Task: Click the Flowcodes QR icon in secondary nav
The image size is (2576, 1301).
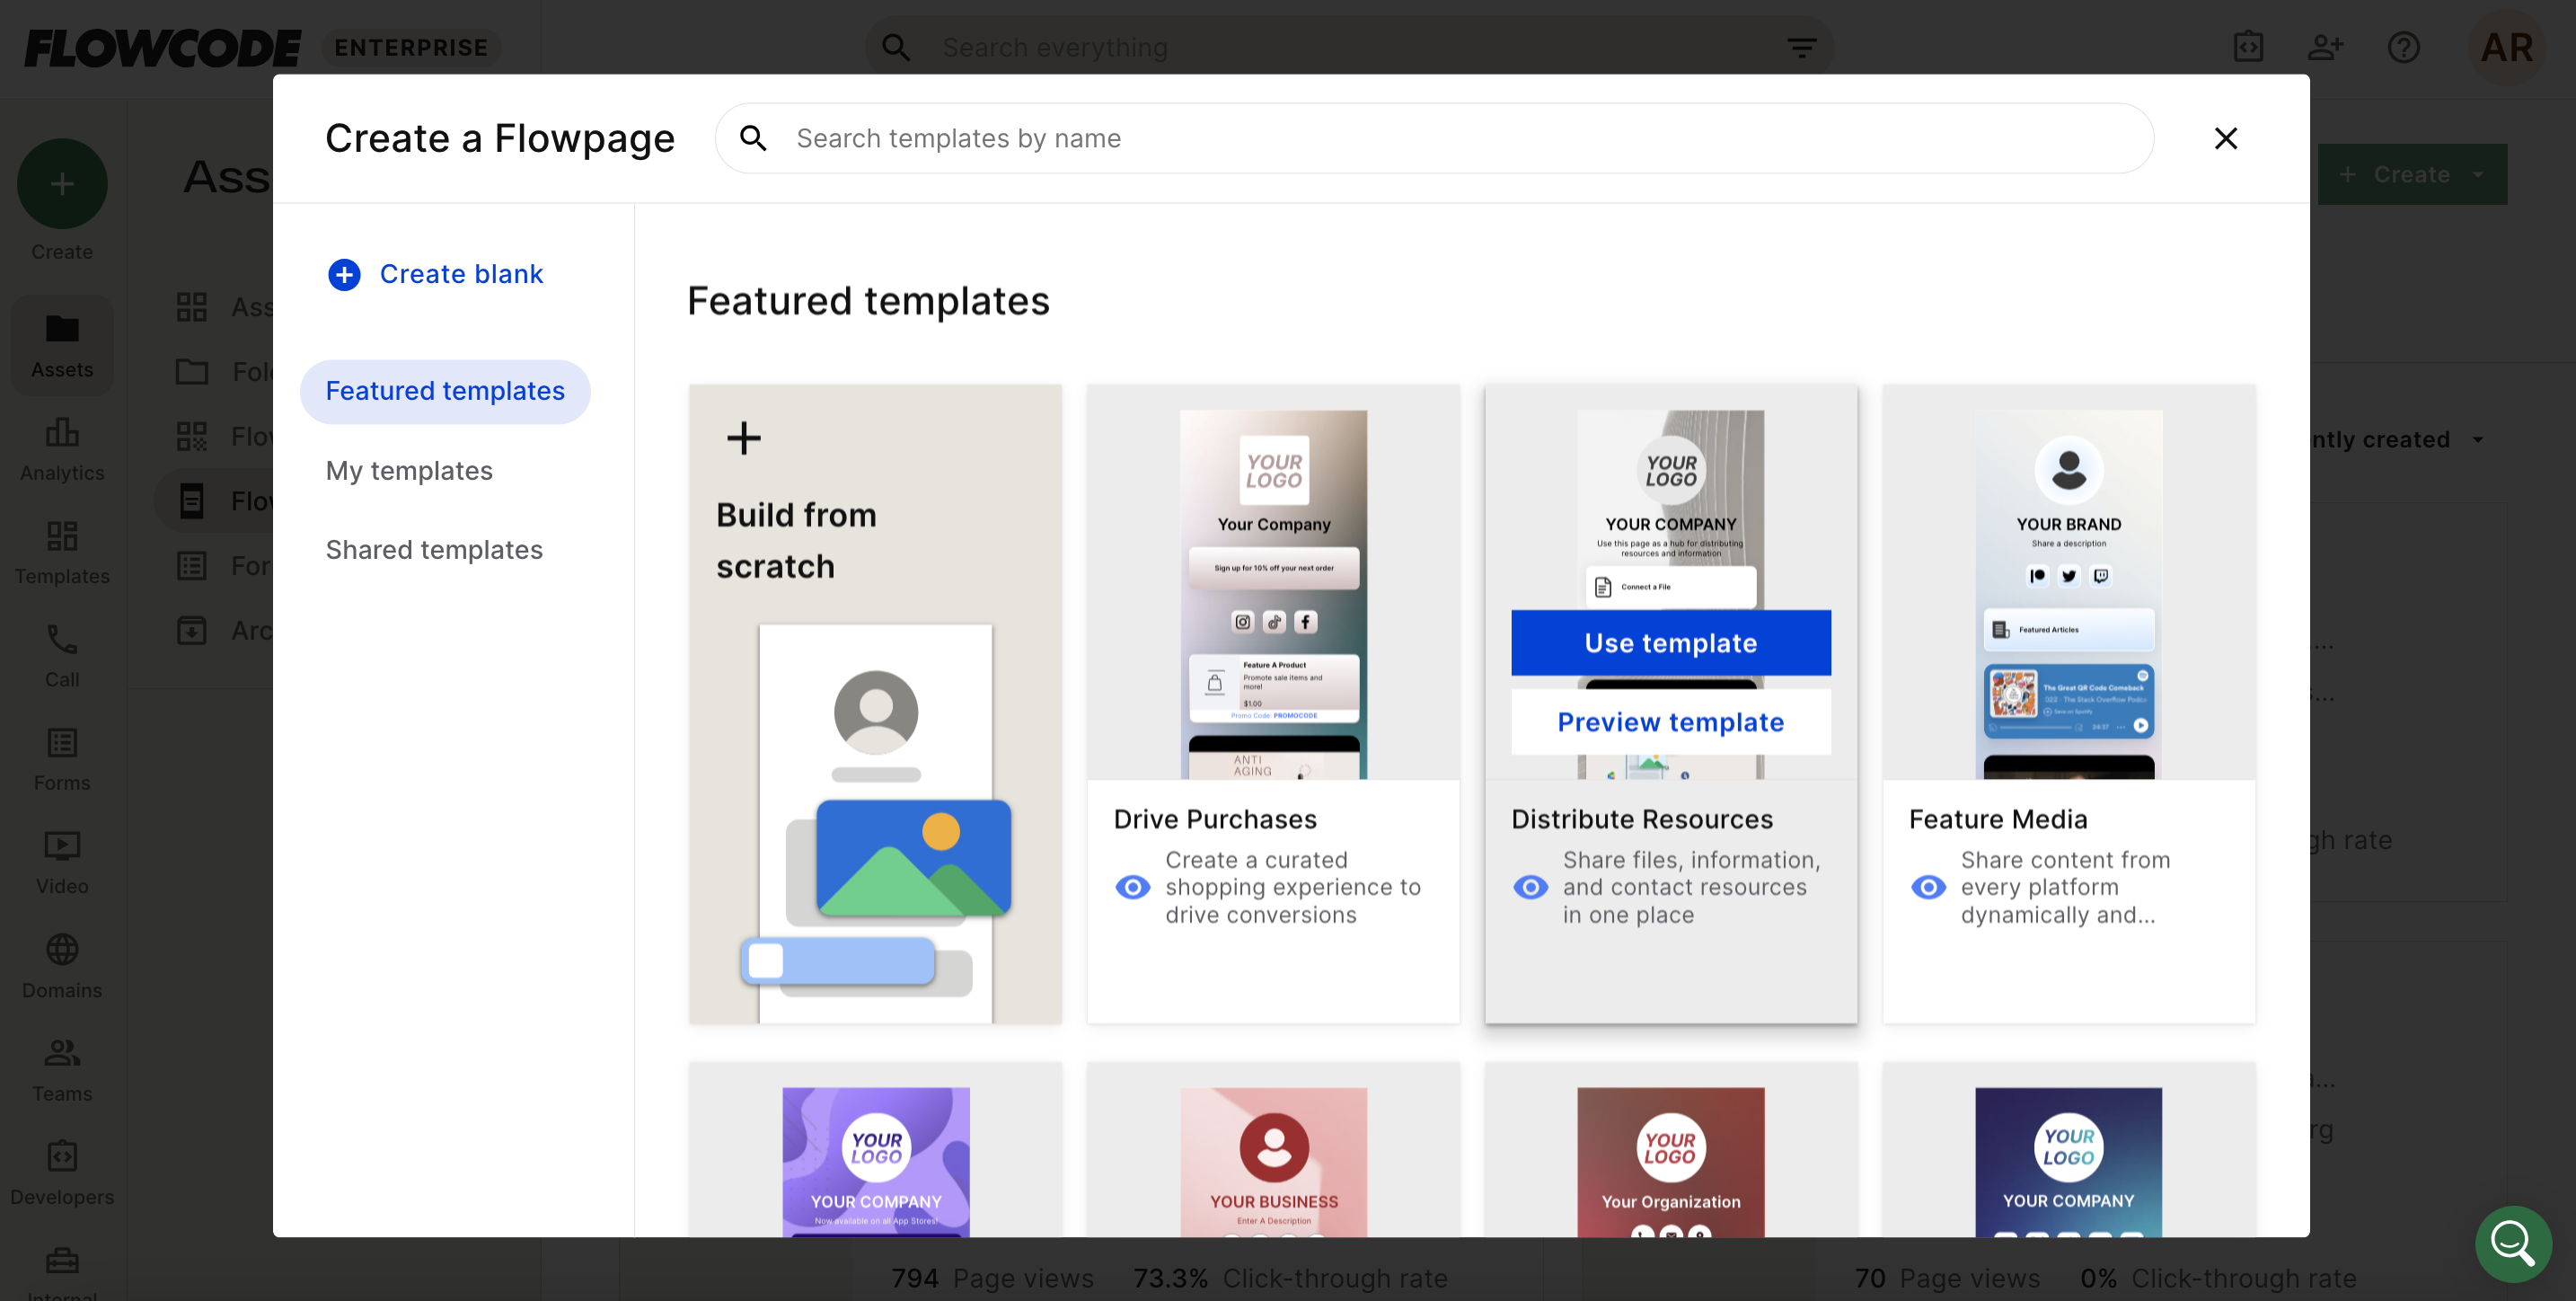Action: tap(191, 436)
